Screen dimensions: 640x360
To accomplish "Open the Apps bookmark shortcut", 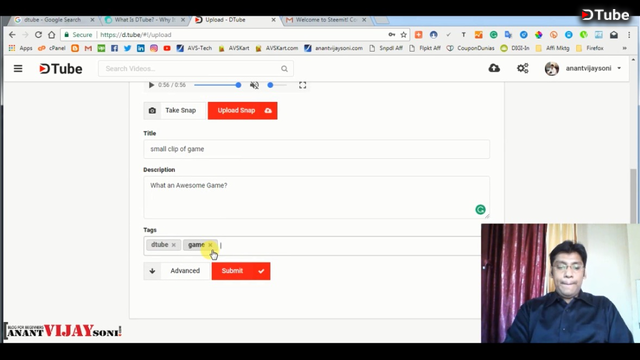I will pos(20,48).
